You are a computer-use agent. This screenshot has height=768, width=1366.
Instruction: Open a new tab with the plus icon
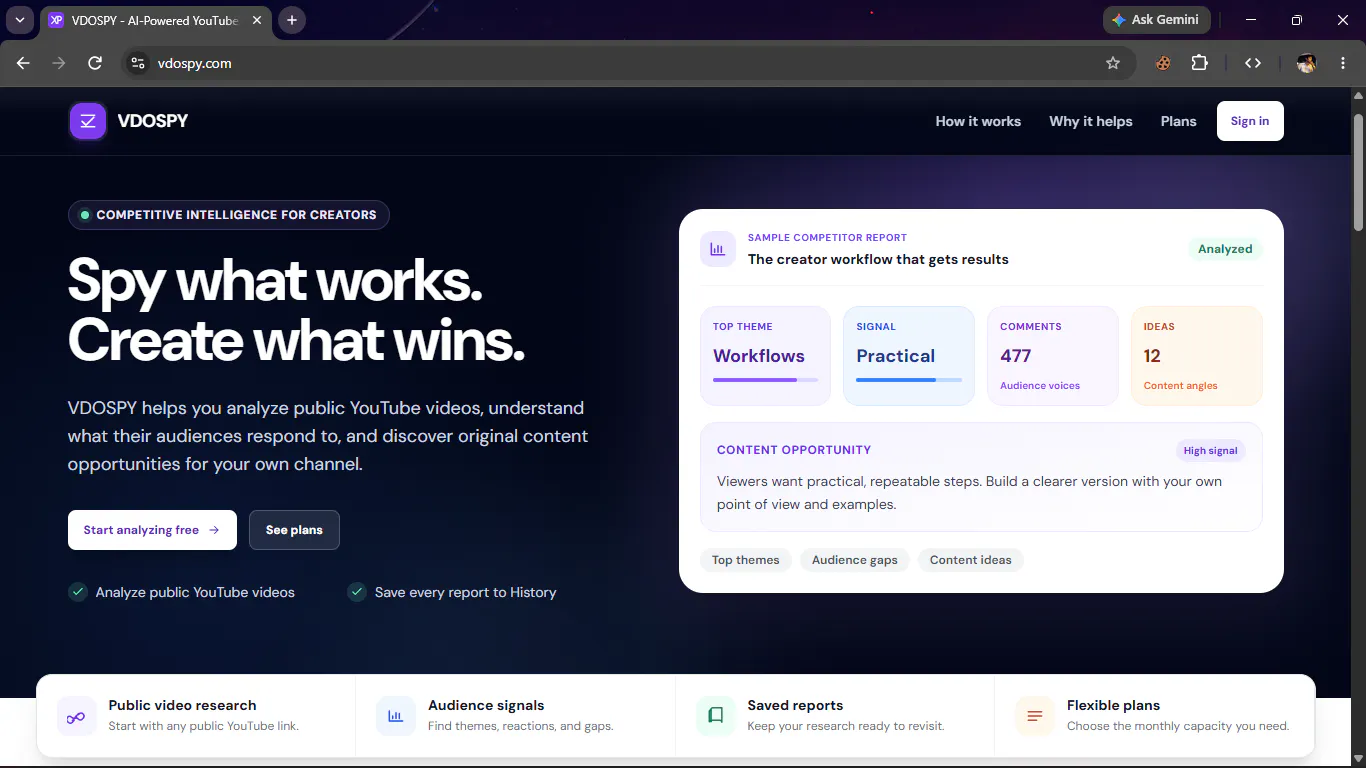tap(292, 20)
